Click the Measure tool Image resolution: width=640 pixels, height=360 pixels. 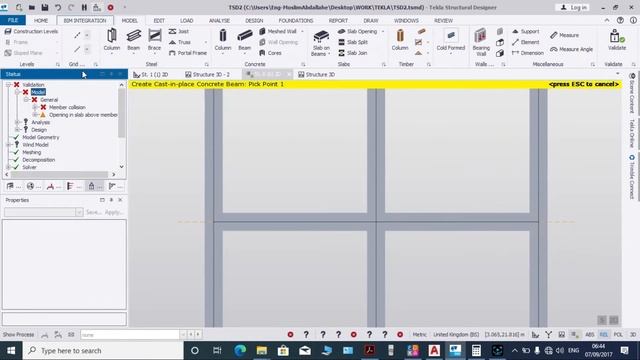click(x=564, y=35)
